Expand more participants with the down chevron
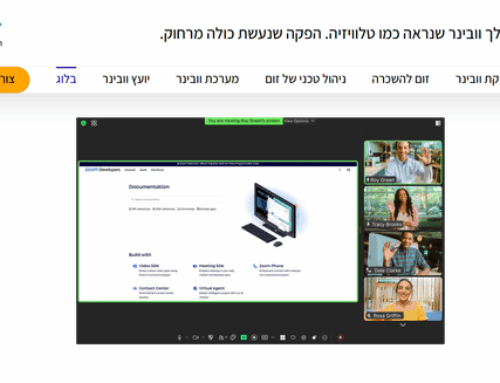500x383 pixels. [x=403, y=325]
